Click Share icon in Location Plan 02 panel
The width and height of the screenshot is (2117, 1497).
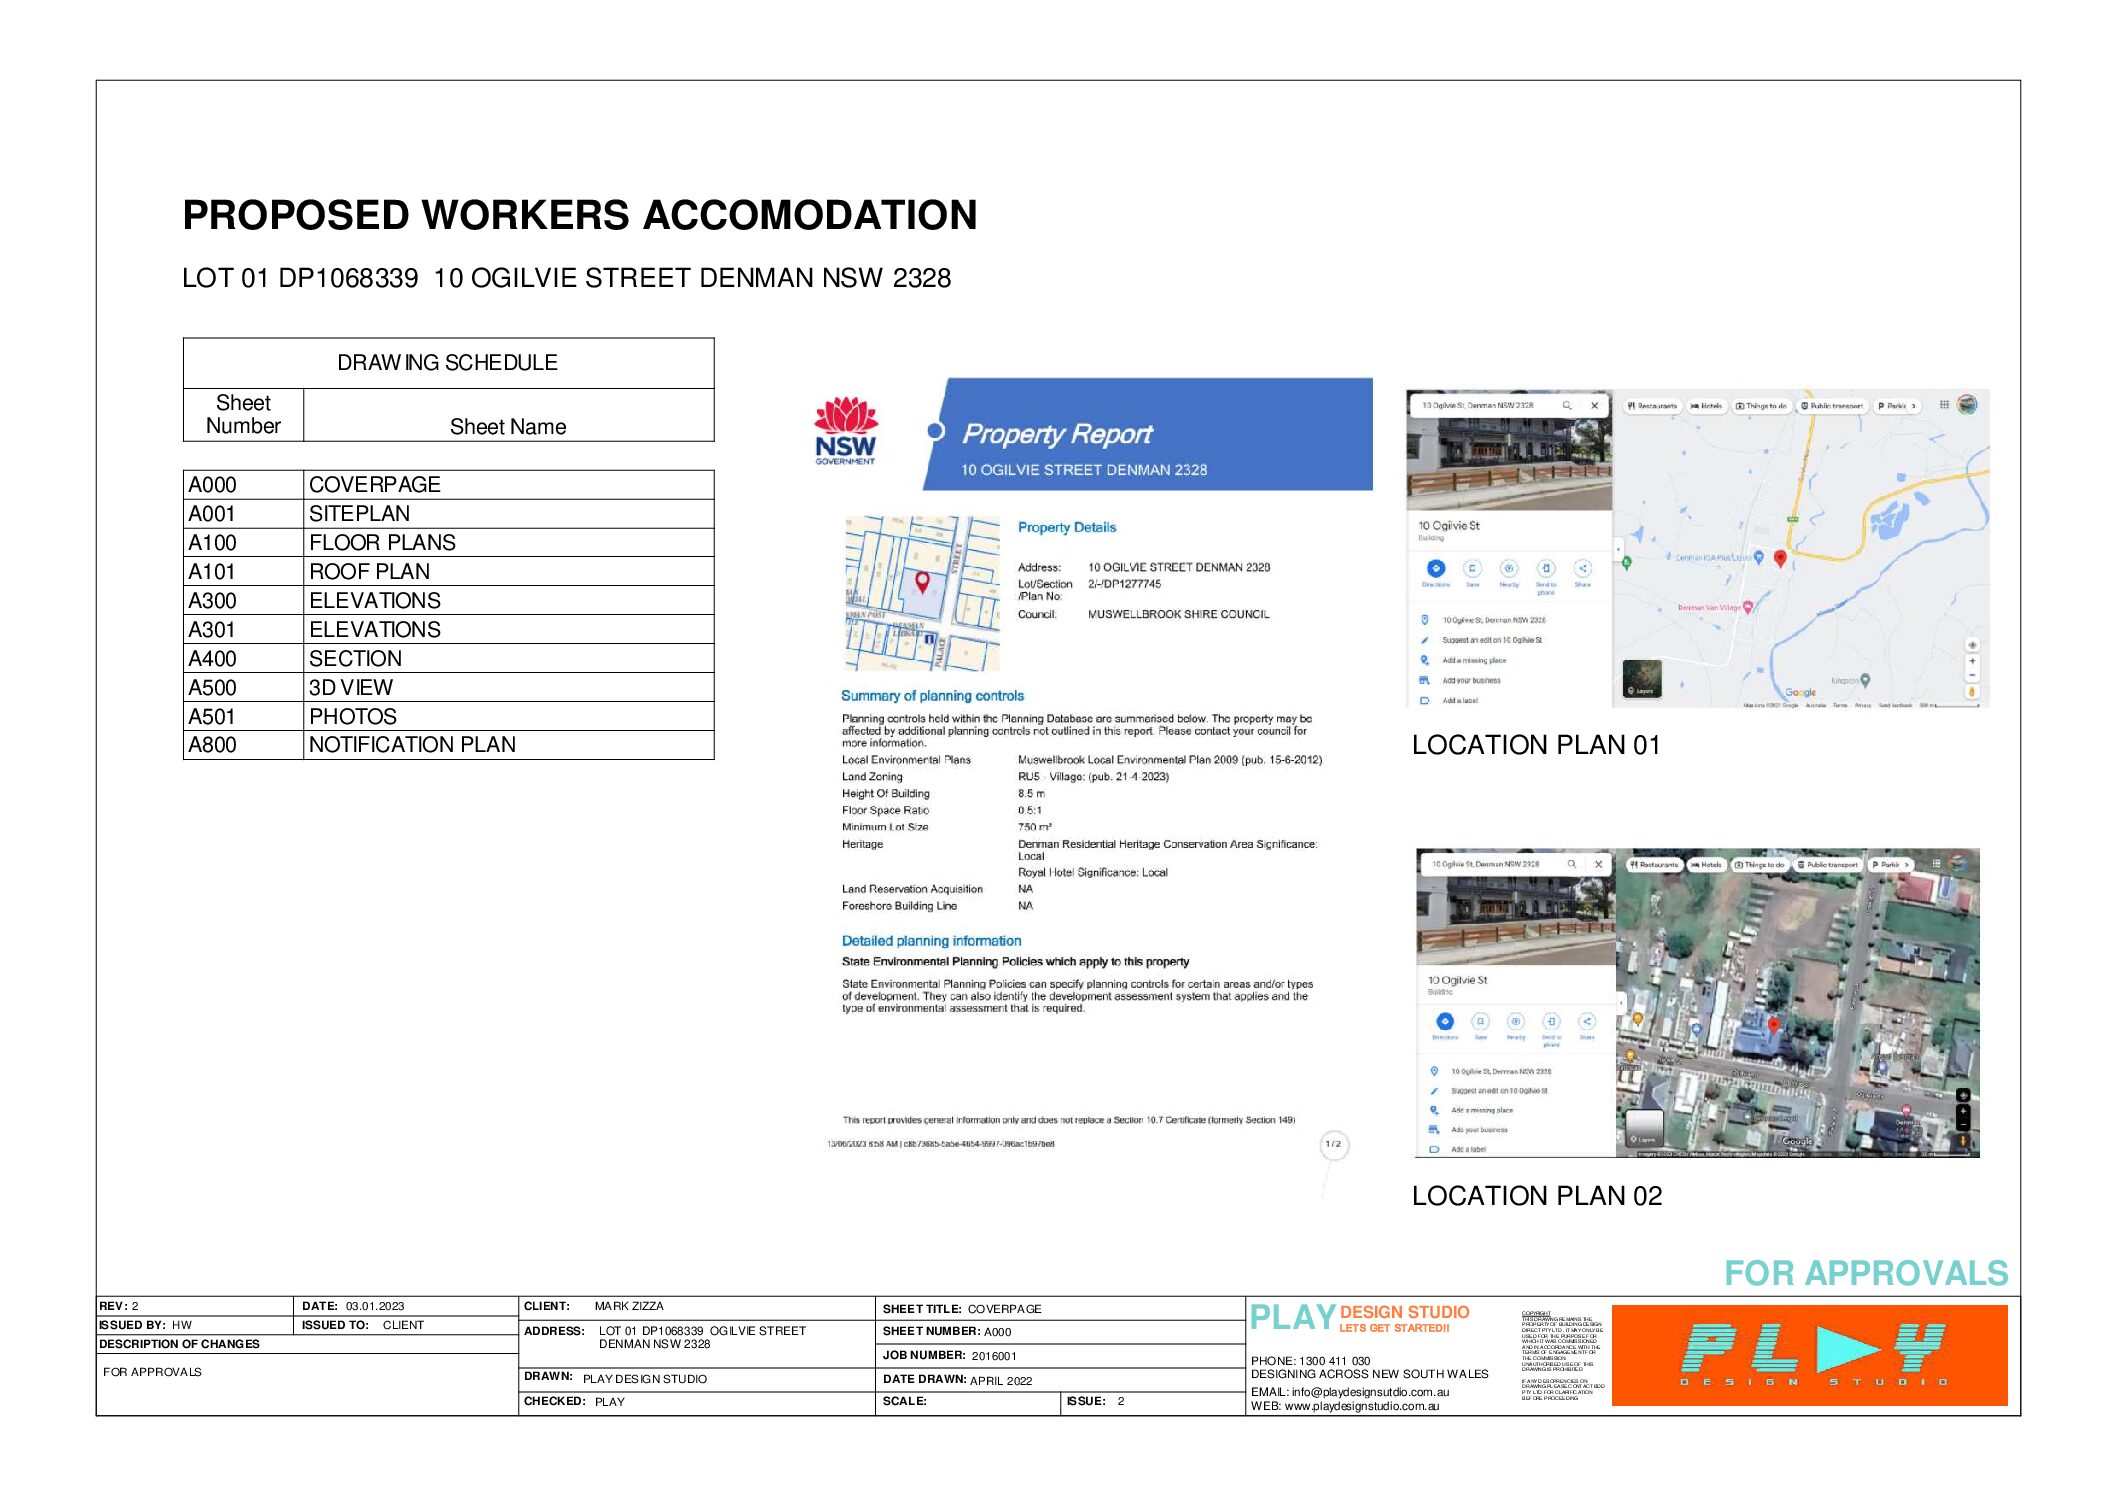[1587, 1021]
